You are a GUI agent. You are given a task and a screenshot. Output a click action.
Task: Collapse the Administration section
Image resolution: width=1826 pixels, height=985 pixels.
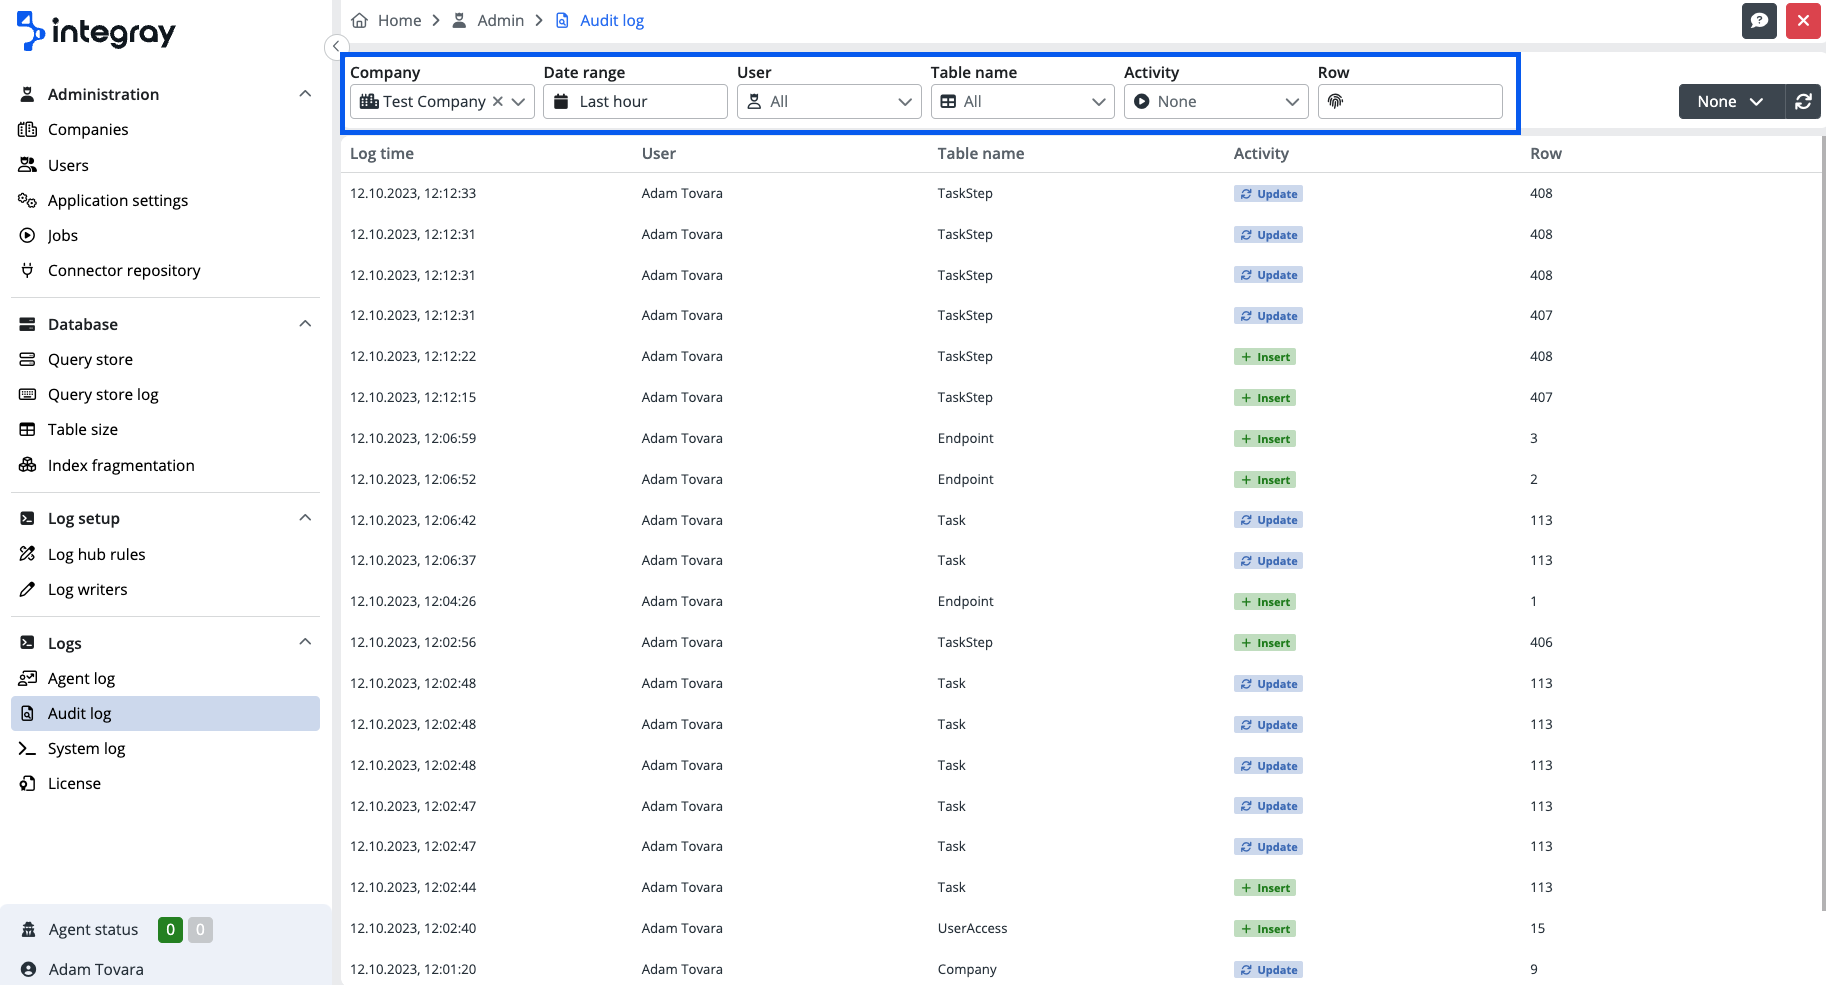pyautogui.click(x=305, y=94)
